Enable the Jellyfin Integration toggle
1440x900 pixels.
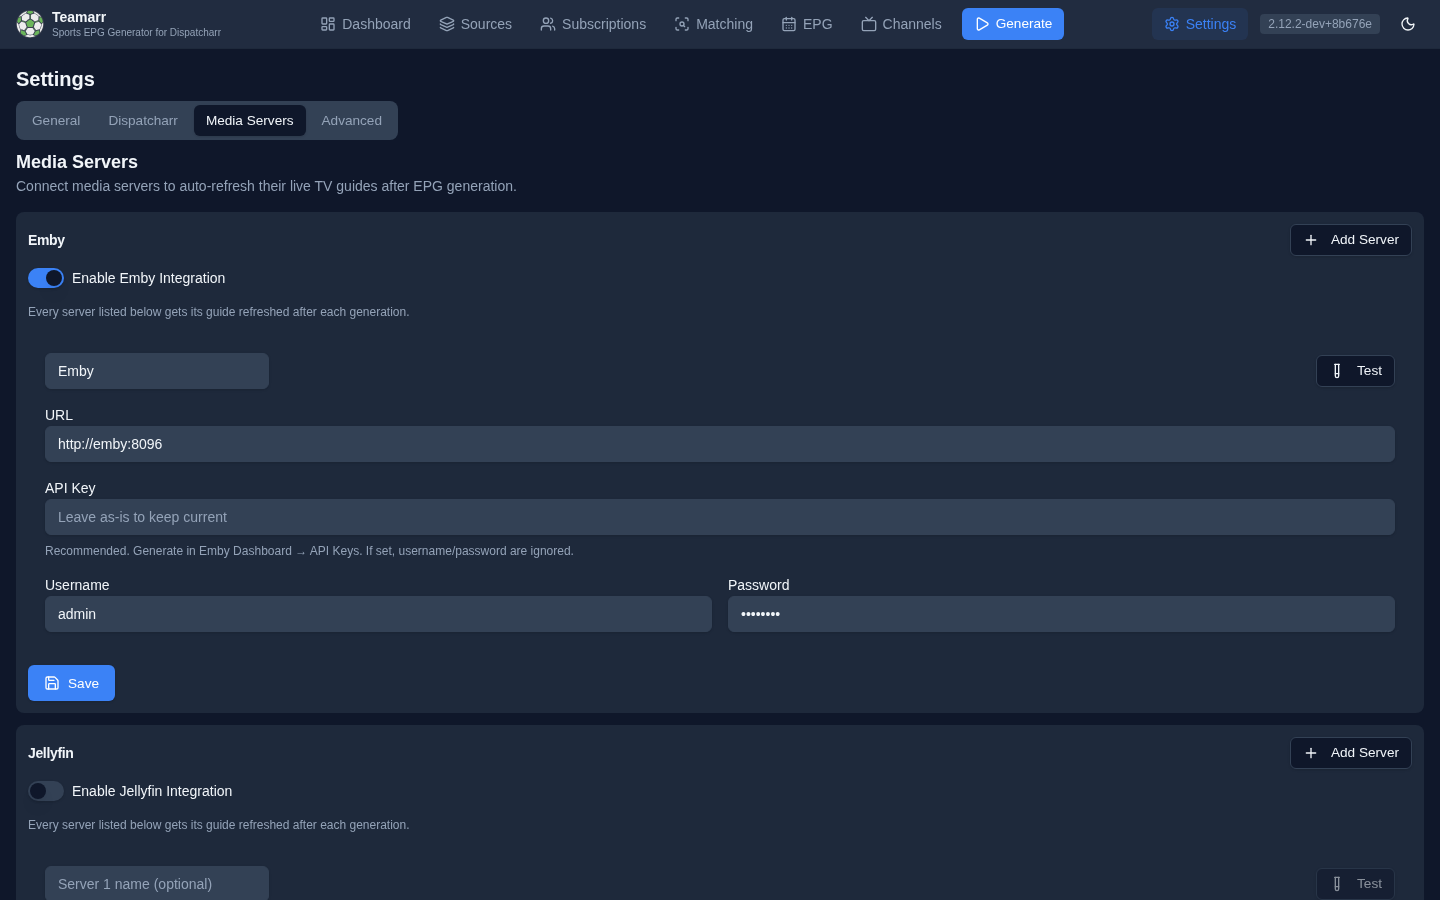[46, 791]
